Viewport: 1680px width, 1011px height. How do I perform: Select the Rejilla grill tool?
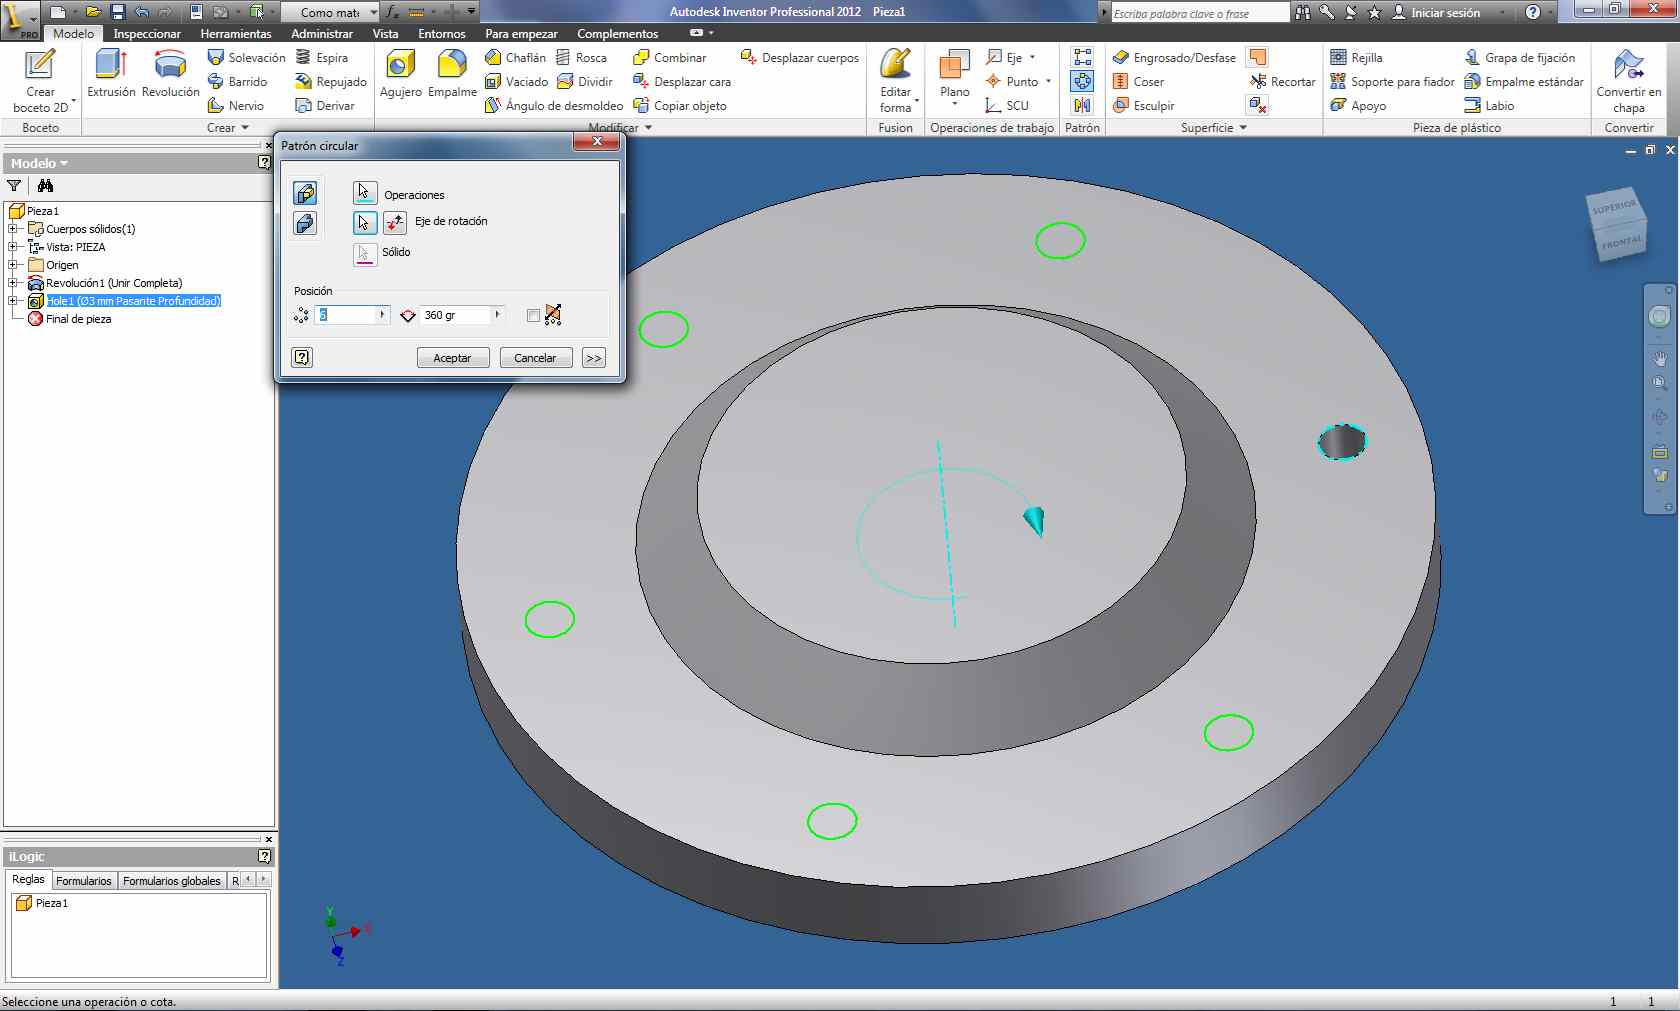1357,58
